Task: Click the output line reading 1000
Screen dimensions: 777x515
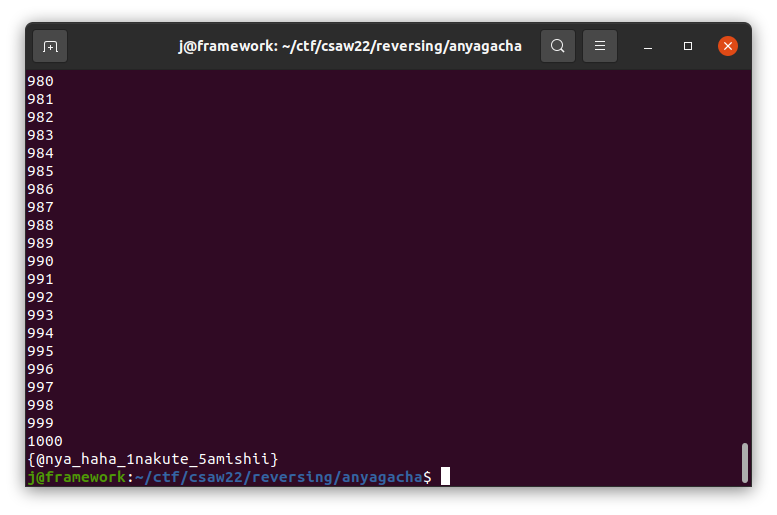Action: (x=46, y=441)
